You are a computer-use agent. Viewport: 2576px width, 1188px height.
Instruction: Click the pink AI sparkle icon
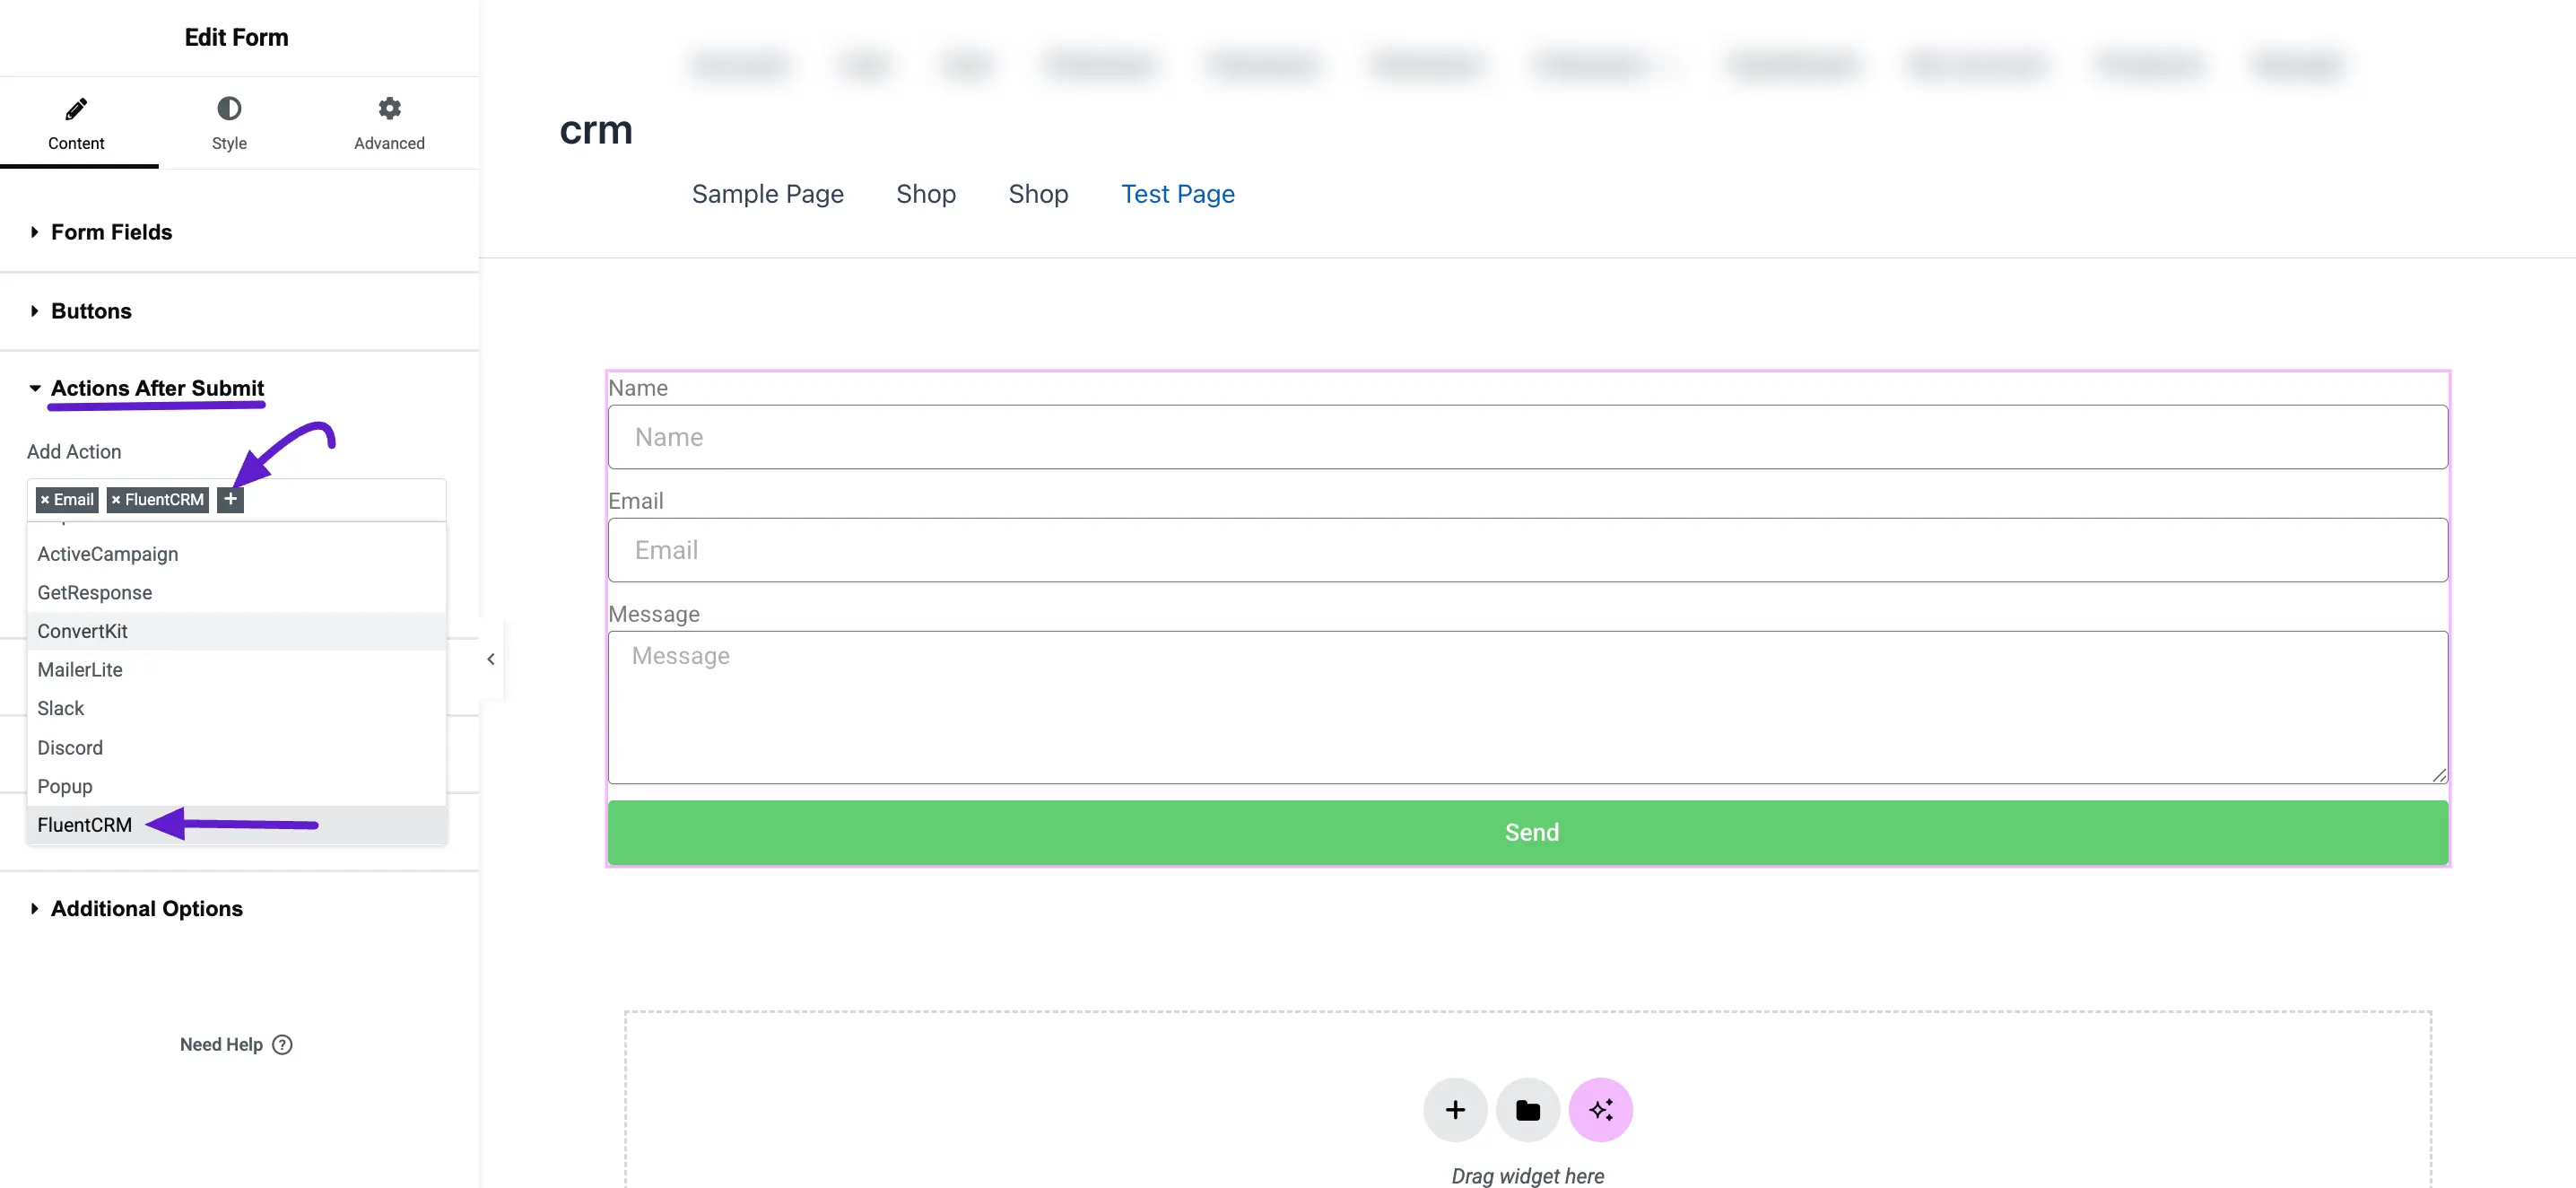click(1601, 1109)
